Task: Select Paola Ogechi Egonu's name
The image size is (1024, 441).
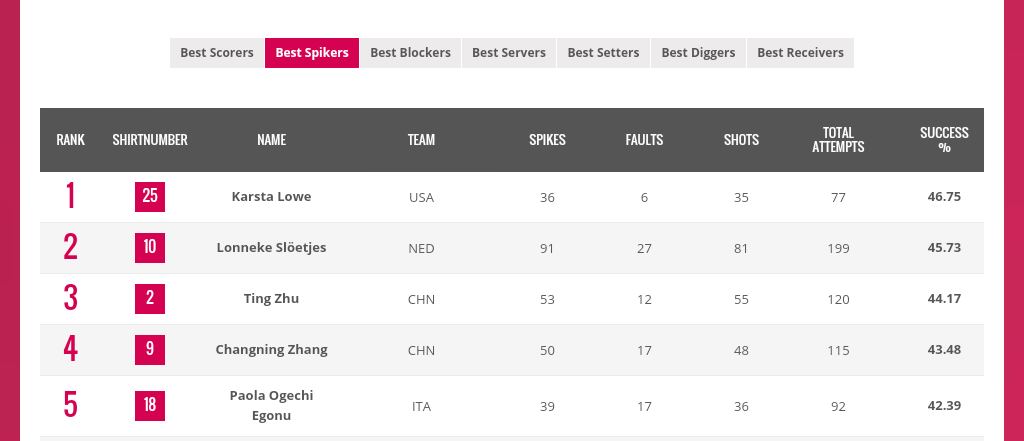Action: [271, 405]
